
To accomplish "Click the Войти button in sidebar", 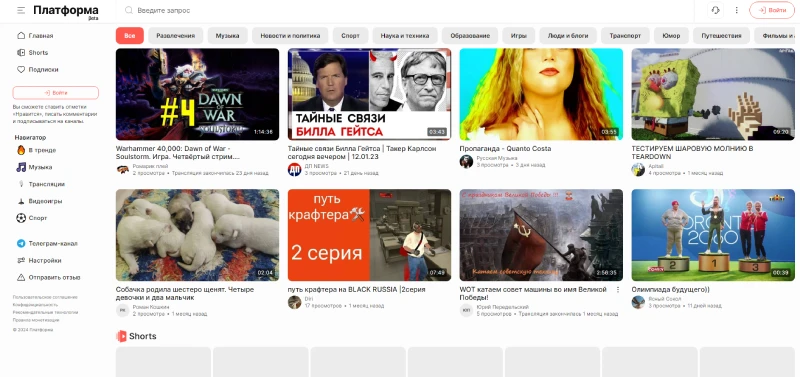I will pos(56,93).
